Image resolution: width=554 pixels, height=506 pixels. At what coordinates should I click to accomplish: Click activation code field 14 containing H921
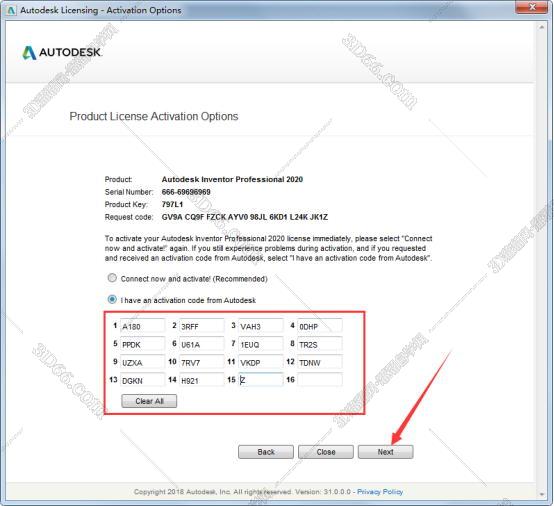coord(202,380)
